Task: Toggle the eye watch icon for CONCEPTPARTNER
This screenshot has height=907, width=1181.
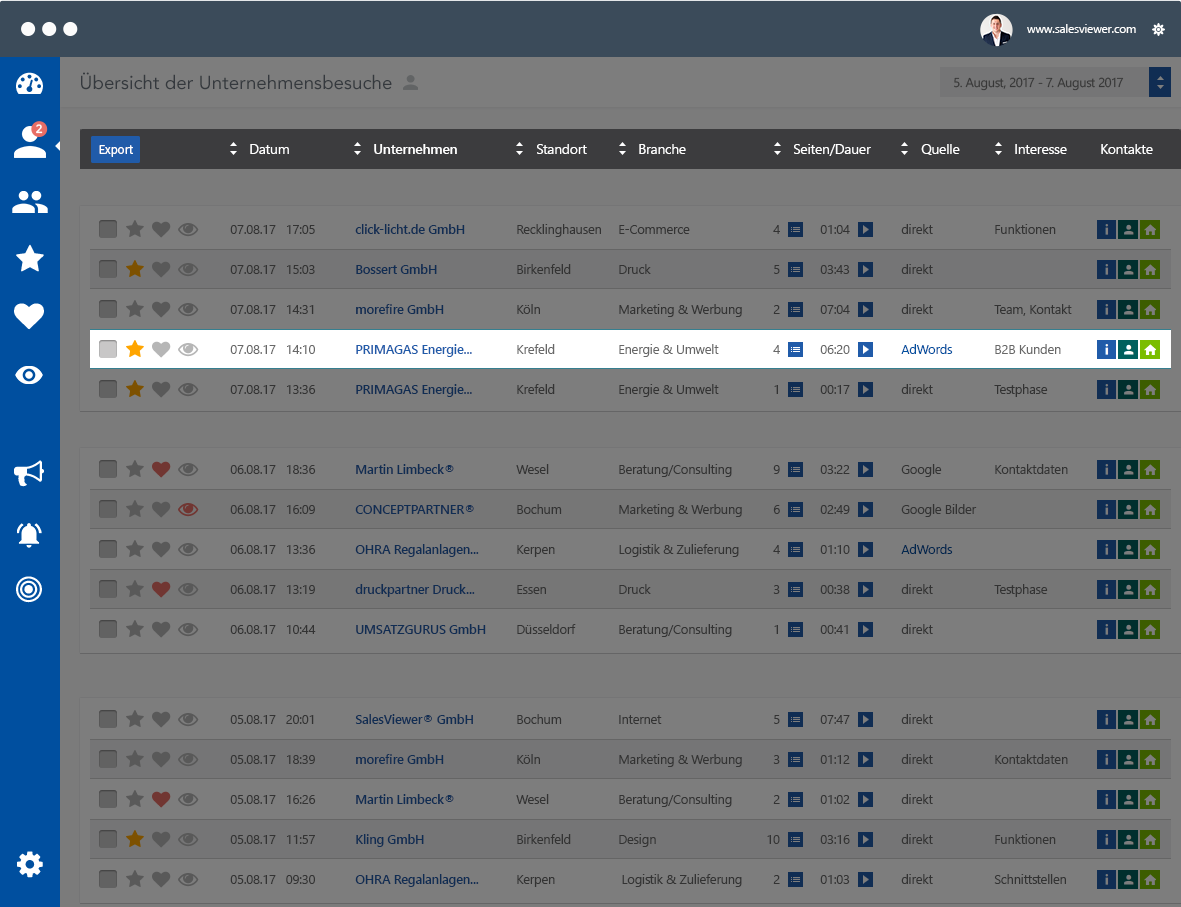Action: click(188, 509)
